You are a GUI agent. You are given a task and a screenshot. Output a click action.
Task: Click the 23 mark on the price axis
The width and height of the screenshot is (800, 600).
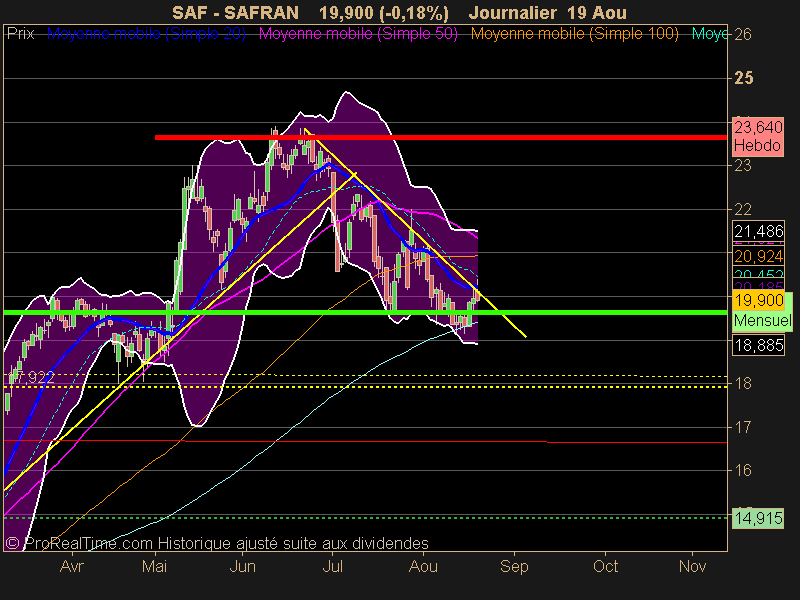coord(743,165)
